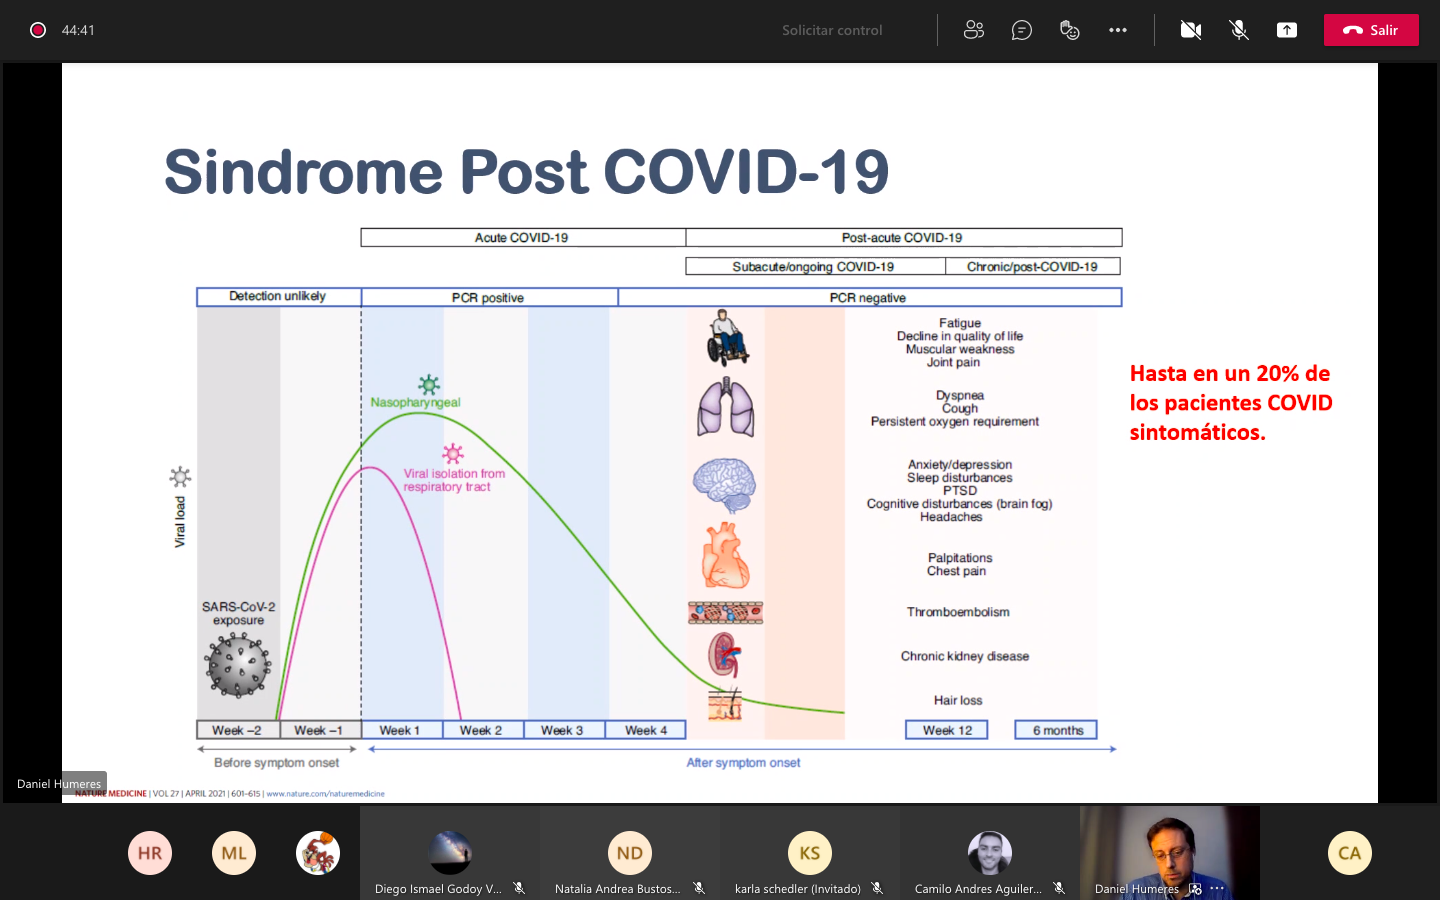Open the meeting chat
The image size is (1440, 900).
pyautogui.click(x=1021, y=30)
